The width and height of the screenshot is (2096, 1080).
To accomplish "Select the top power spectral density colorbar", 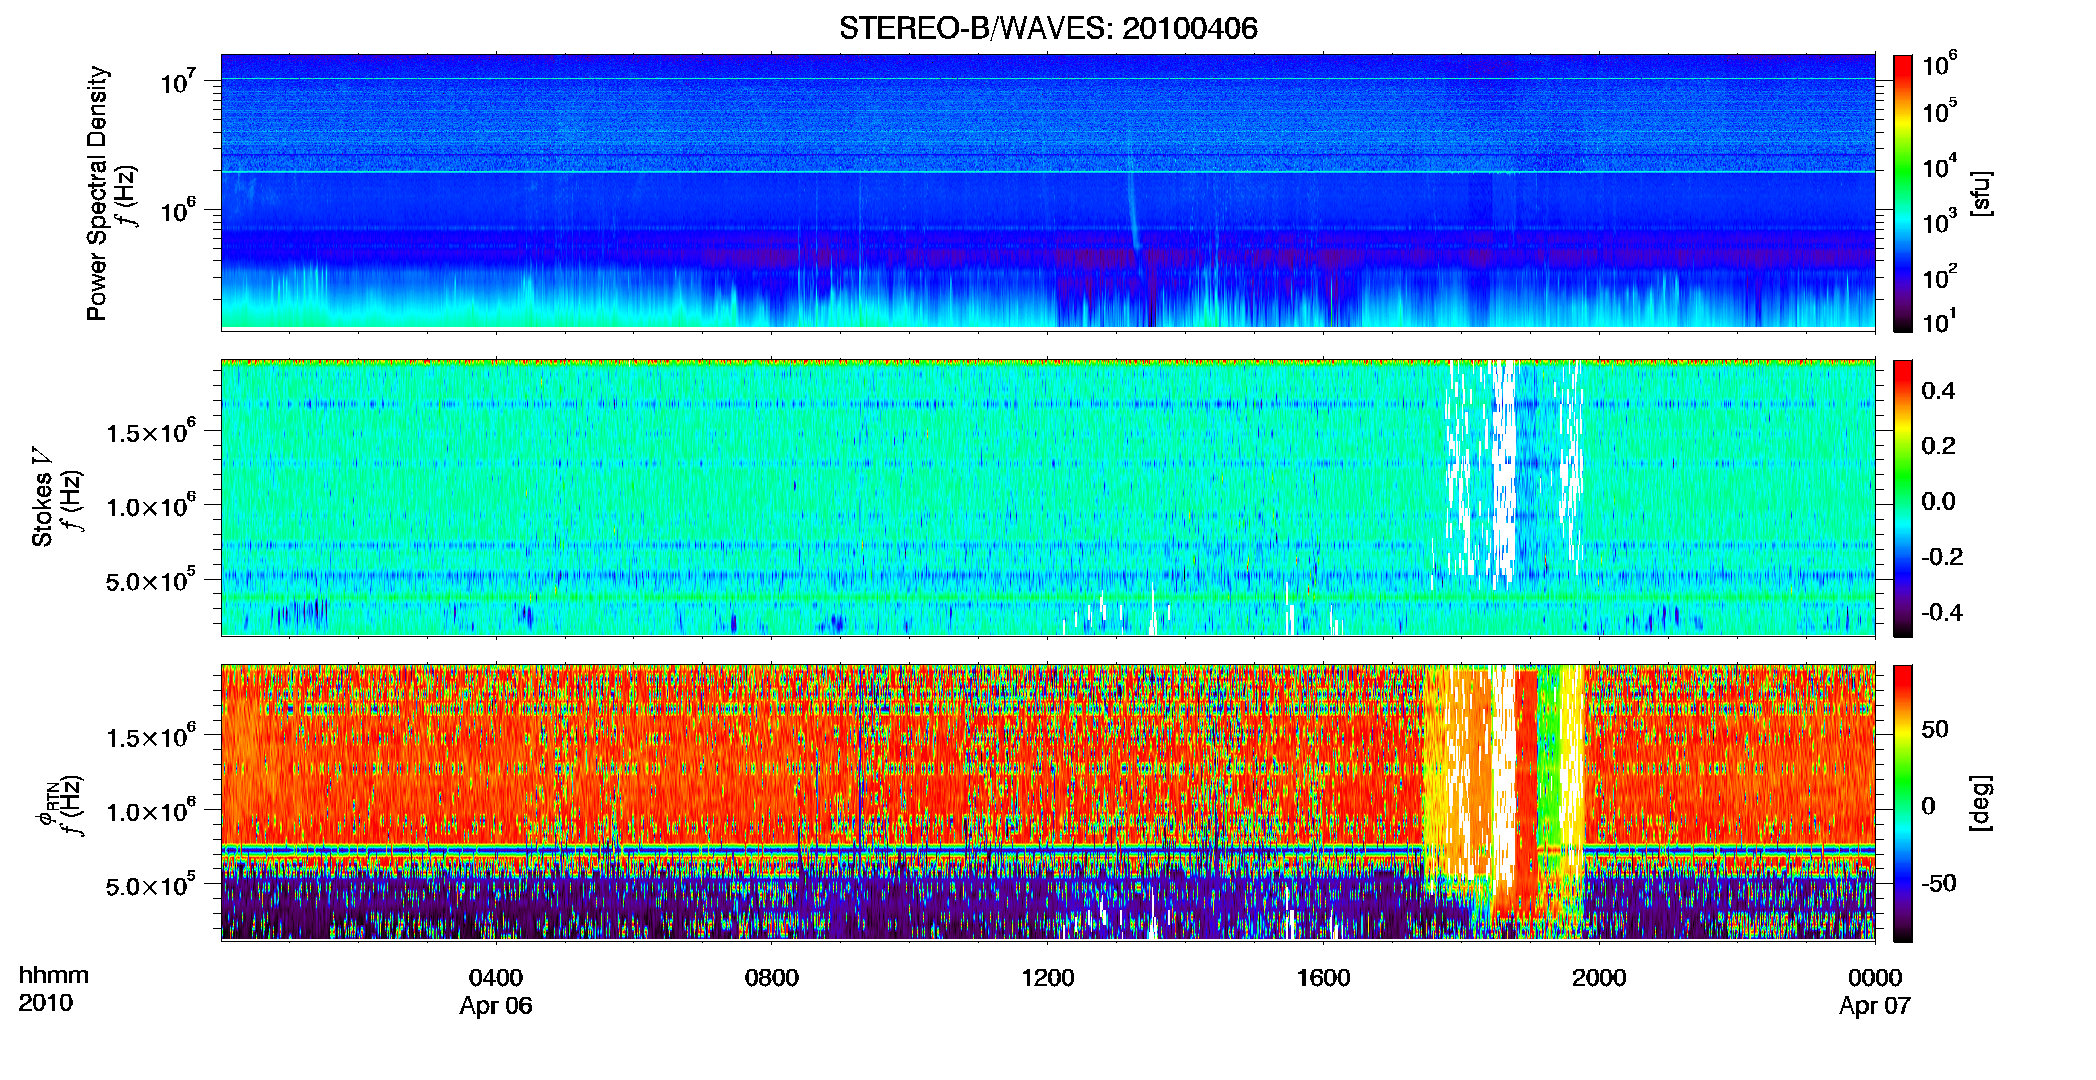I will click(x=1903, y=193).
